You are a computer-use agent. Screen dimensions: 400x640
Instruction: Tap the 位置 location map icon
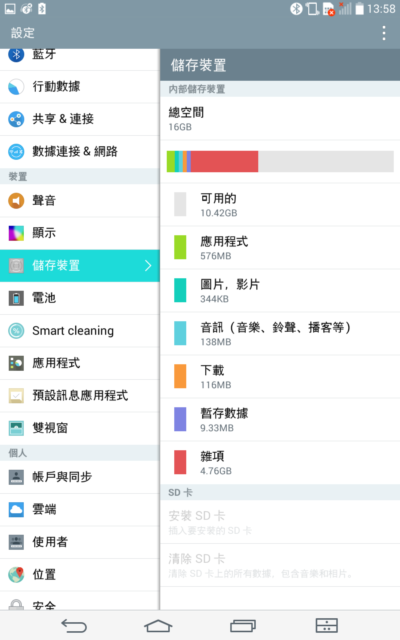[16, 574]
